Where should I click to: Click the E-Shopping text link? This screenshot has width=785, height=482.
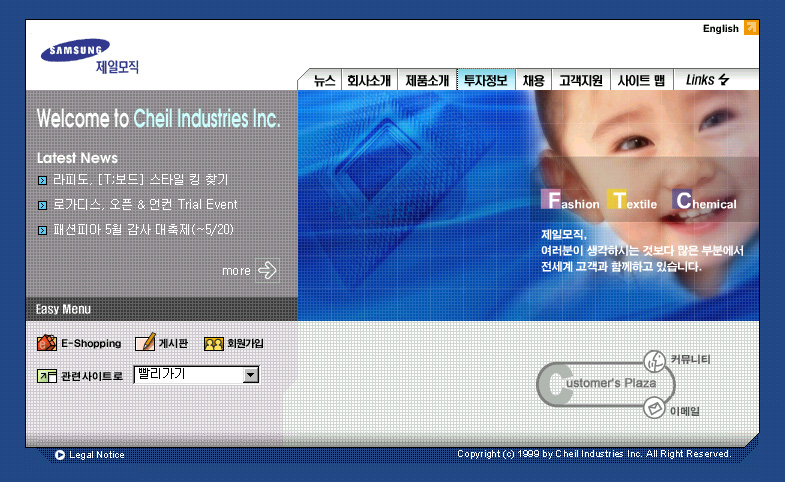tap(91, 343)
